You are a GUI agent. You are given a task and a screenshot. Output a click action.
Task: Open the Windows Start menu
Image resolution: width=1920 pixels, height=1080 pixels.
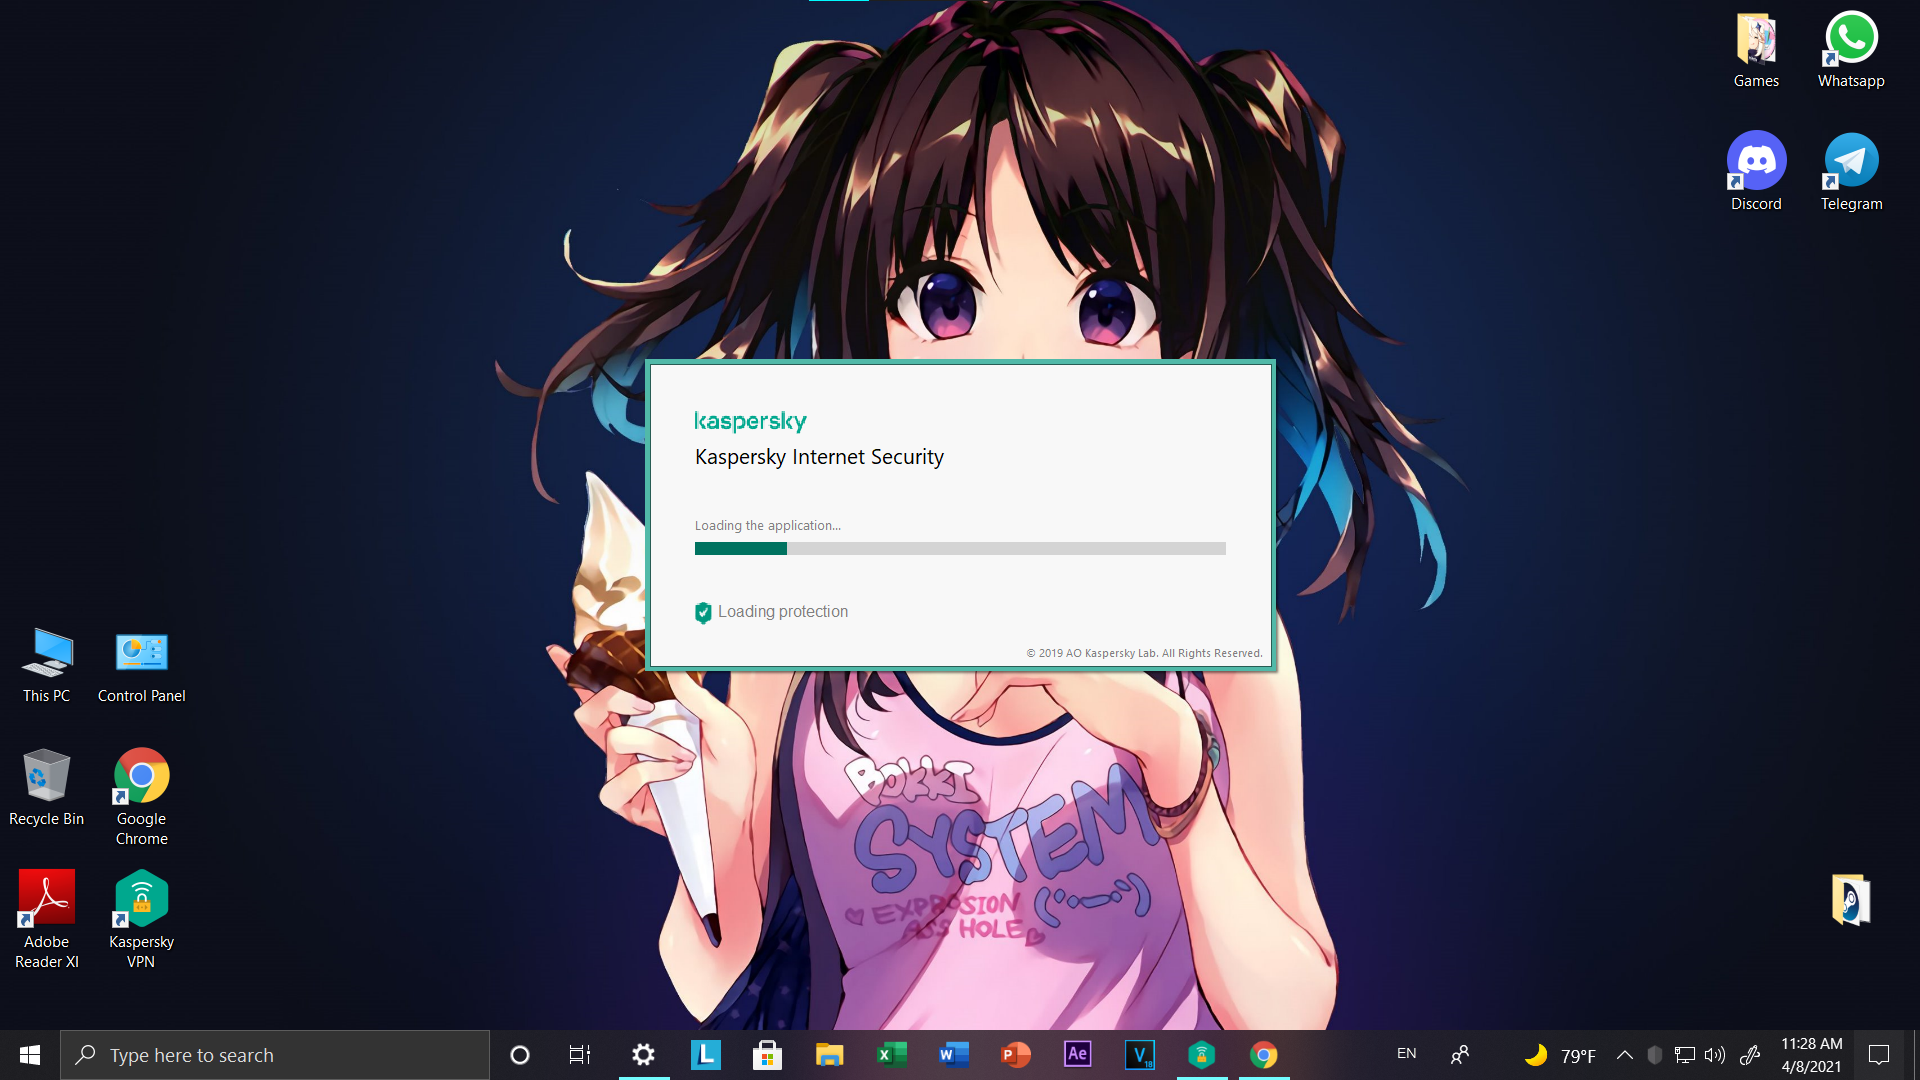(30, 1054)
